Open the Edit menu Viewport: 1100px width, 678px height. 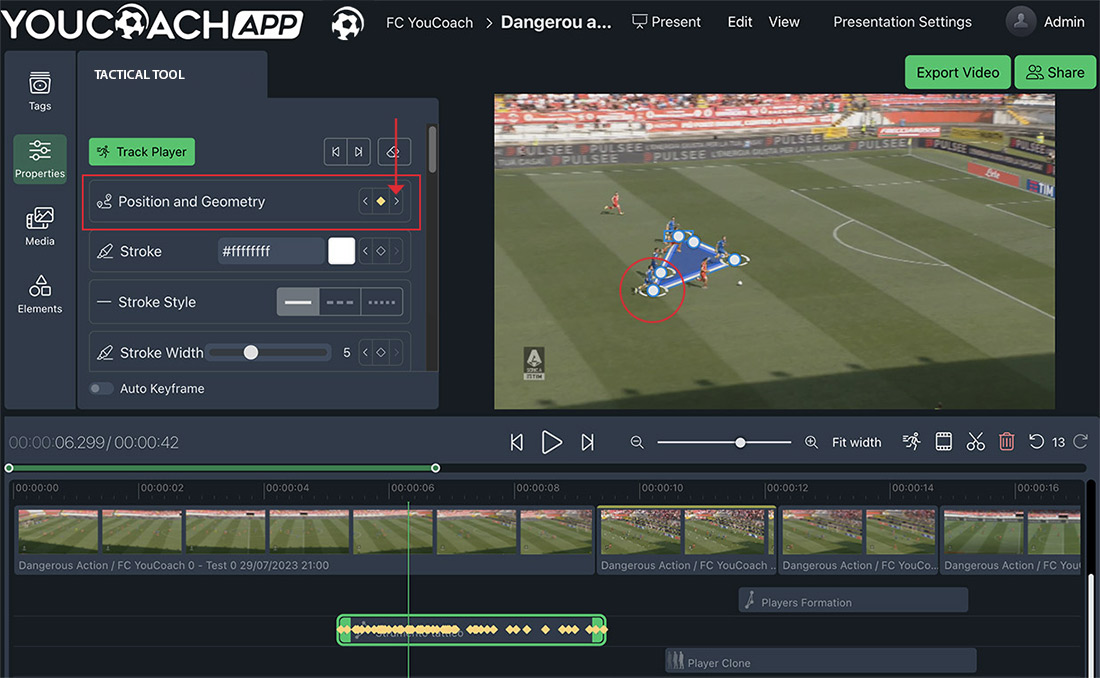click(739, 22)
